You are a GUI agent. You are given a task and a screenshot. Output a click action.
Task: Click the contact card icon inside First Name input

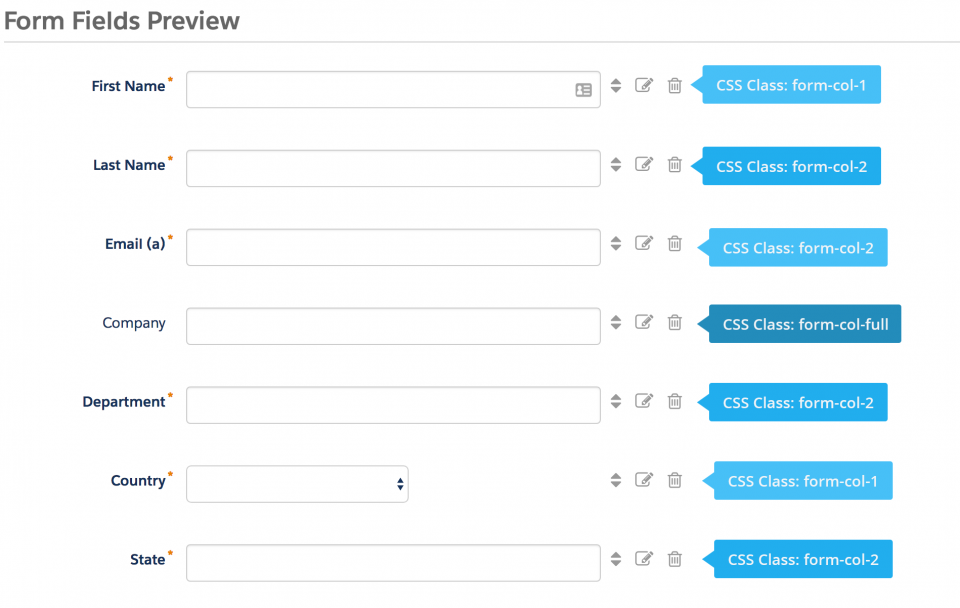point(583,90)
